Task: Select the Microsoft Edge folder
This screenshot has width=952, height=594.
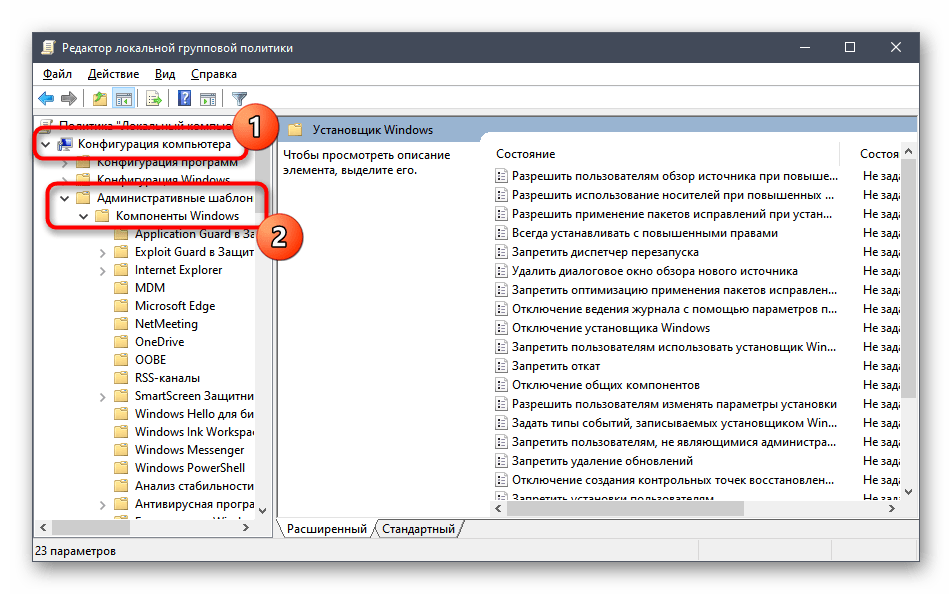Action: 174,306
